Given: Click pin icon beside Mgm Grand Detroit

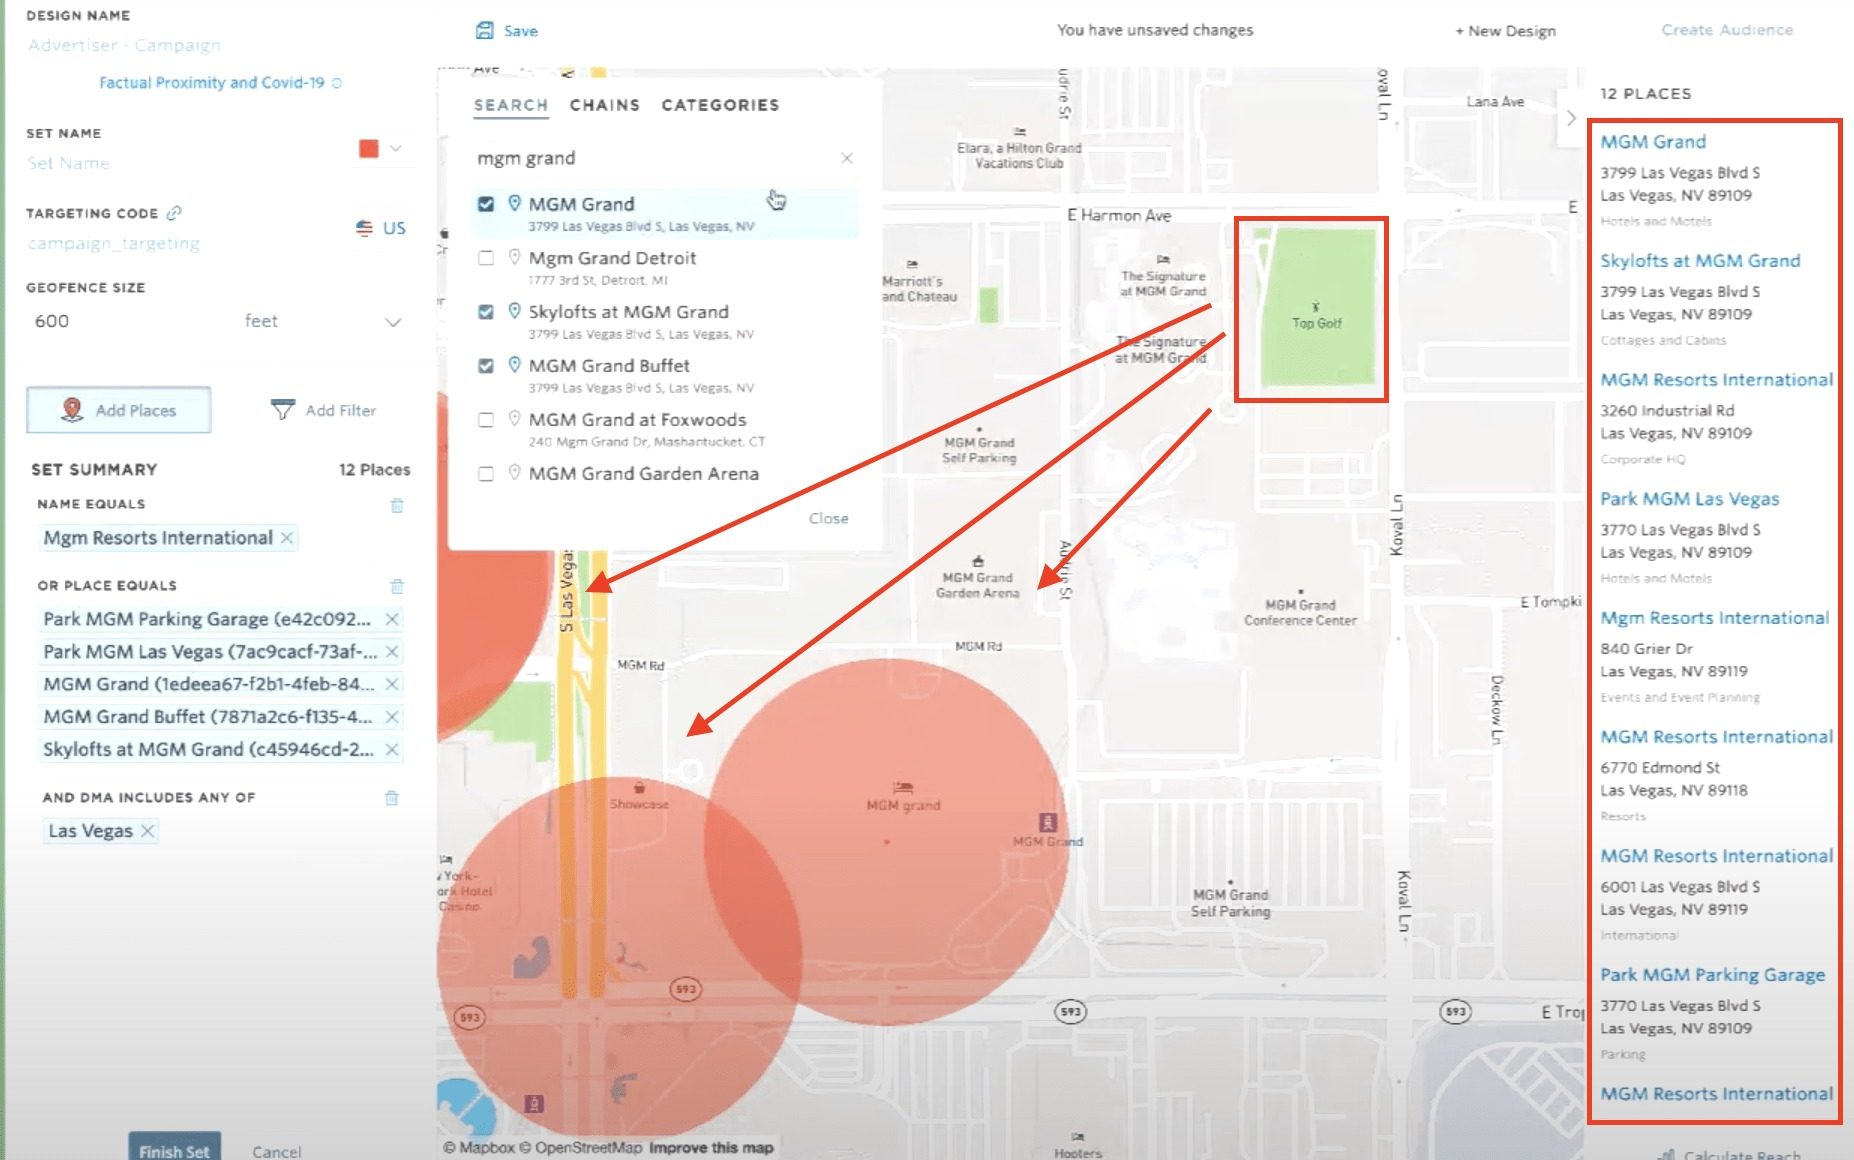Looking at the screenshot, I should (x=514, y=258).
